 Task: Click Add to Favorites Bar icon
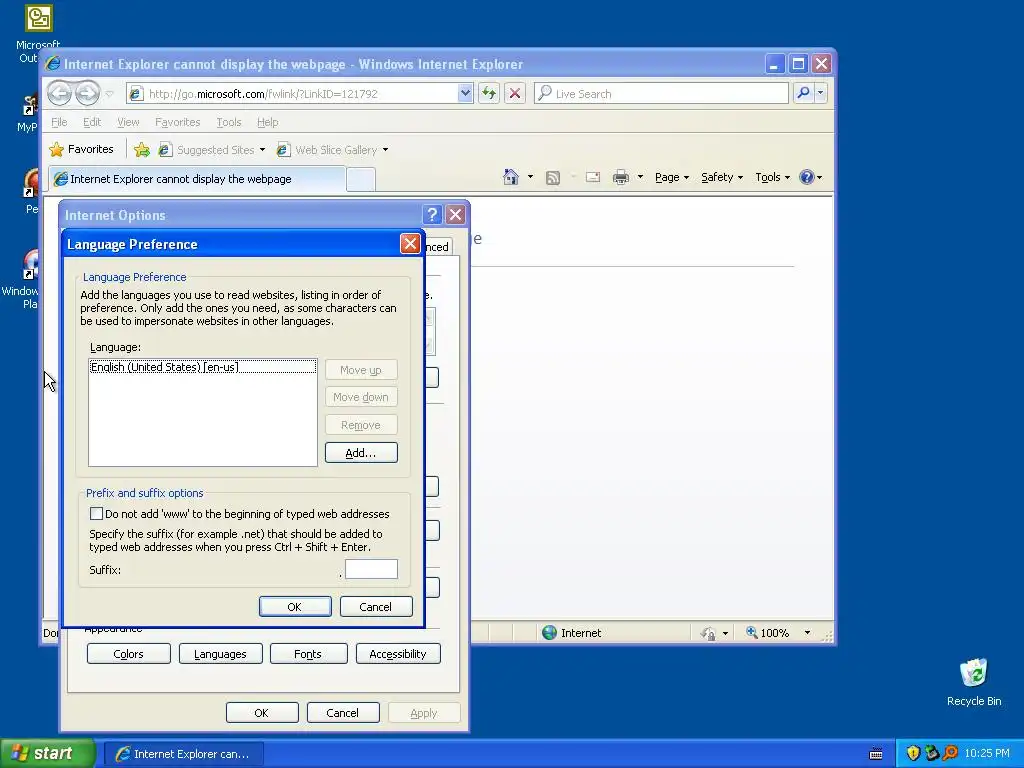pos(142,150)
